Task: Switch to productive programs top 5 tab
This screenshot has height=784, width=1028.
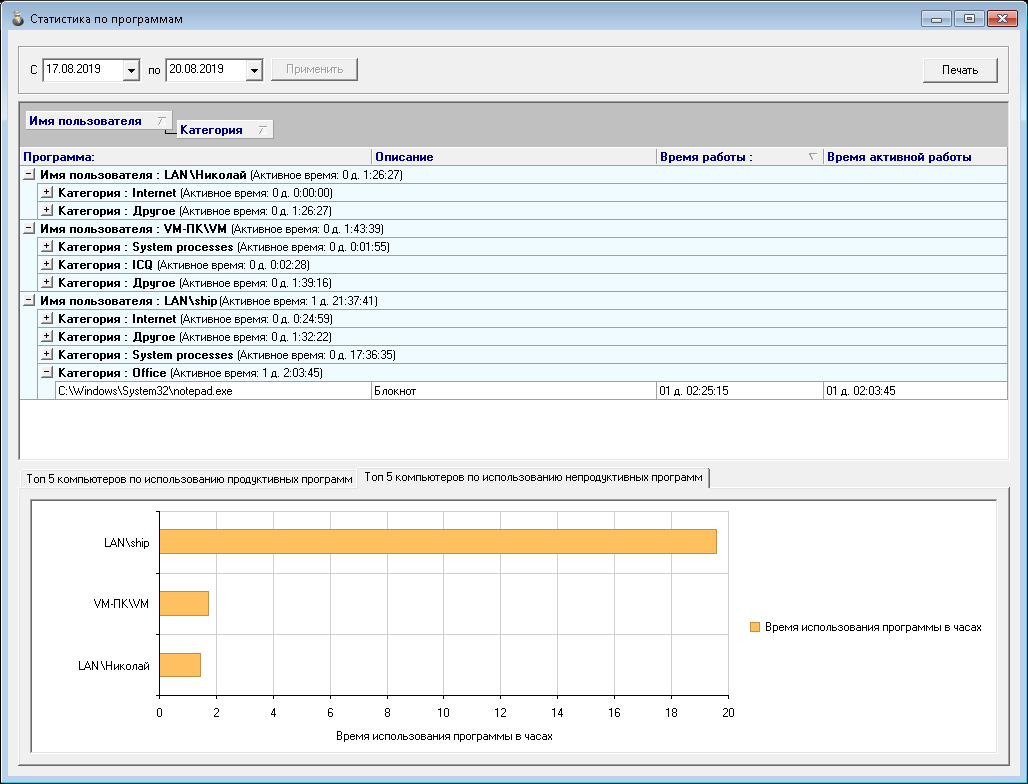Action: 190,480
